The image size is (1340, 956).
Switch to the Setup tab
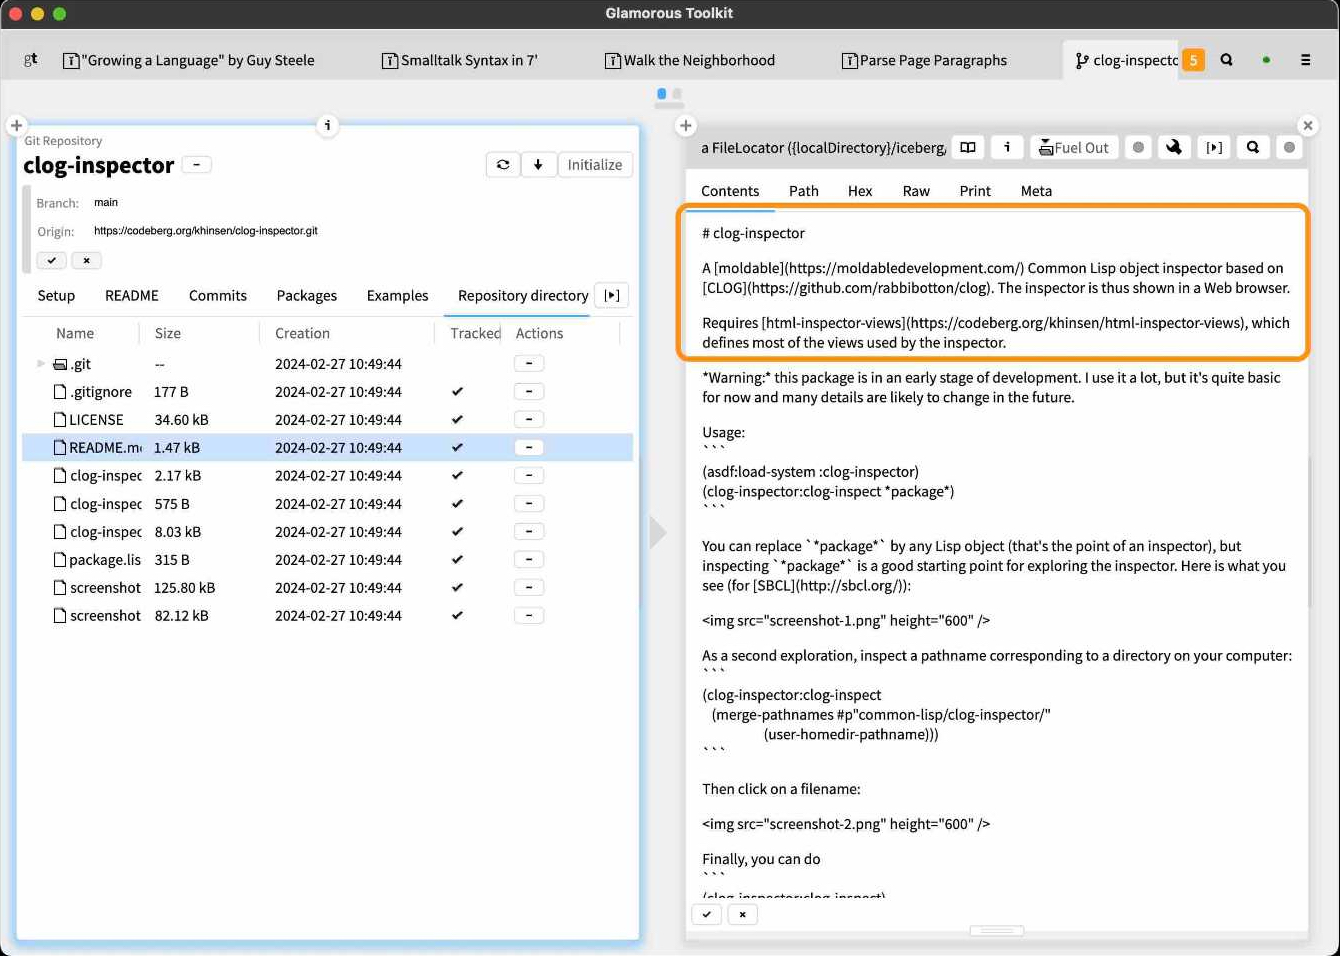pos(56,295)
